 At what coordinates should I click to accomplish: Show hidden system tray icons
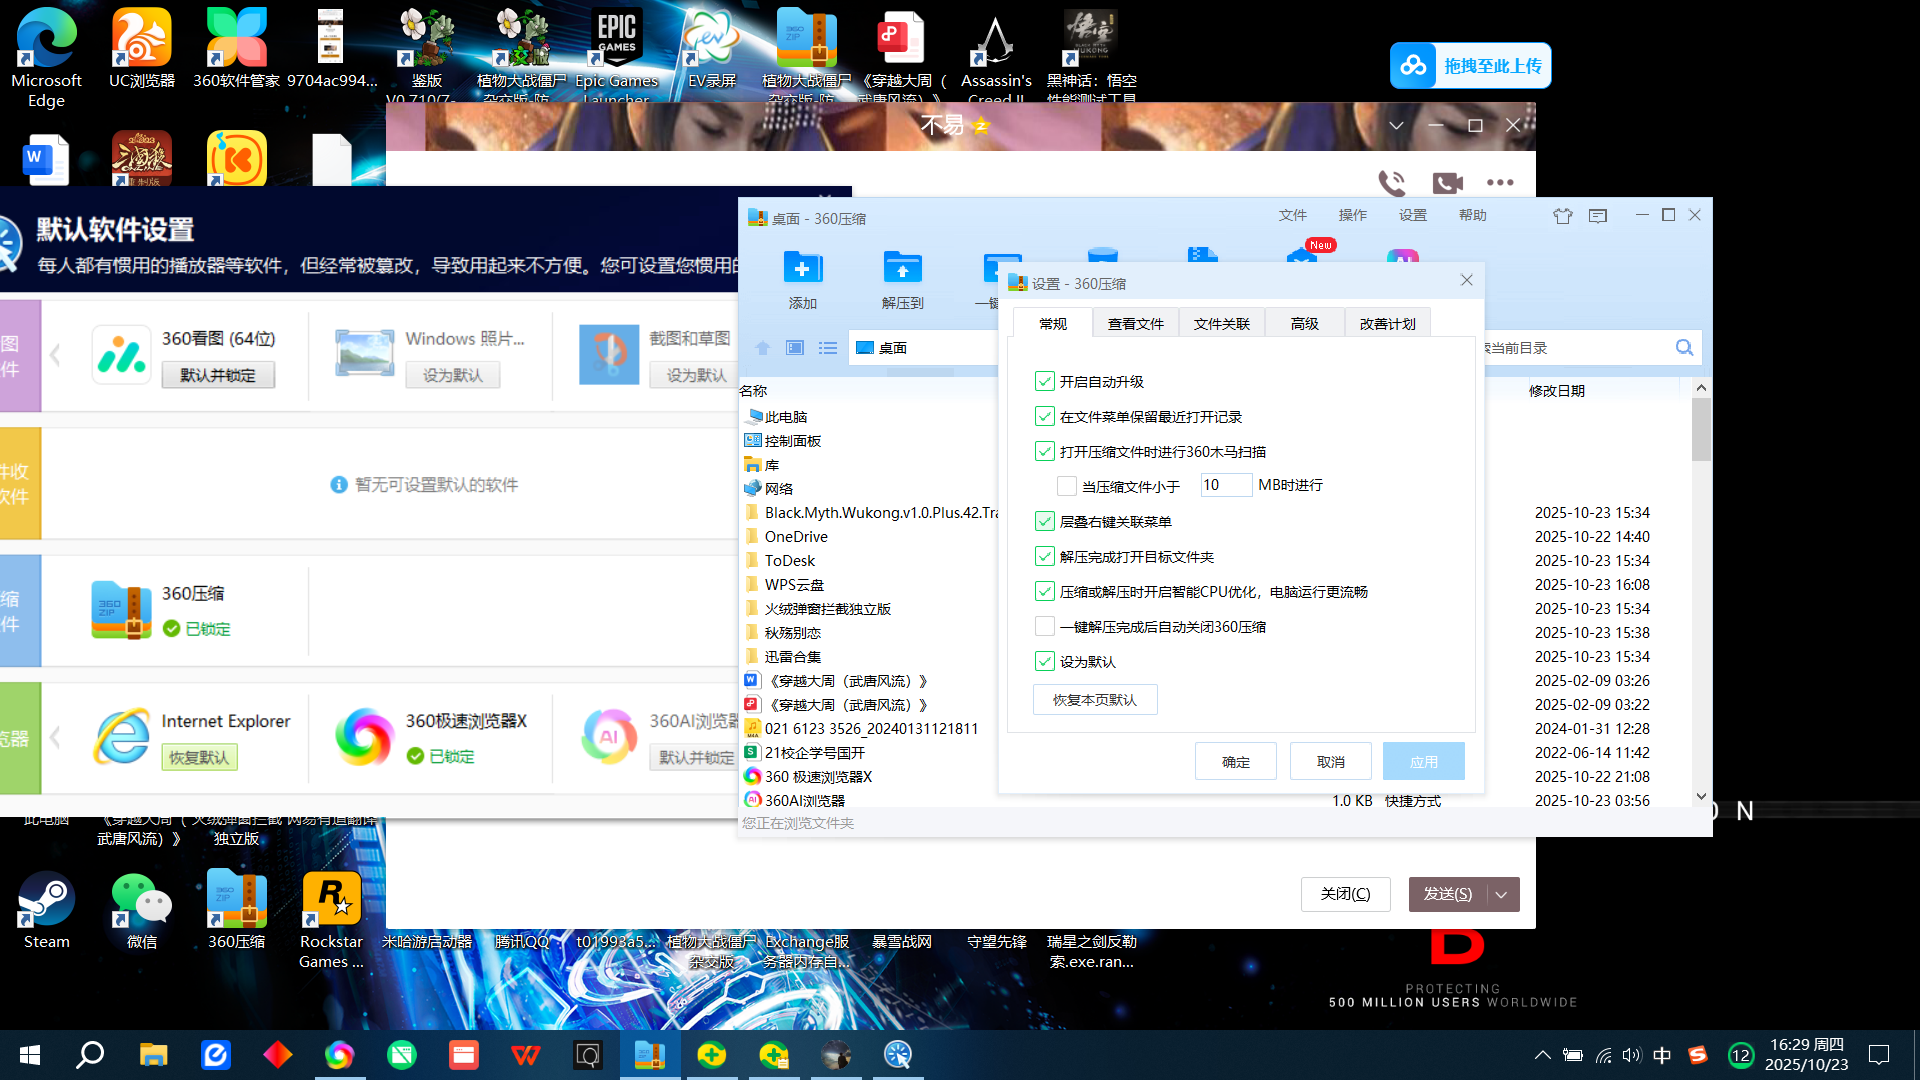pos(1542,1055)
